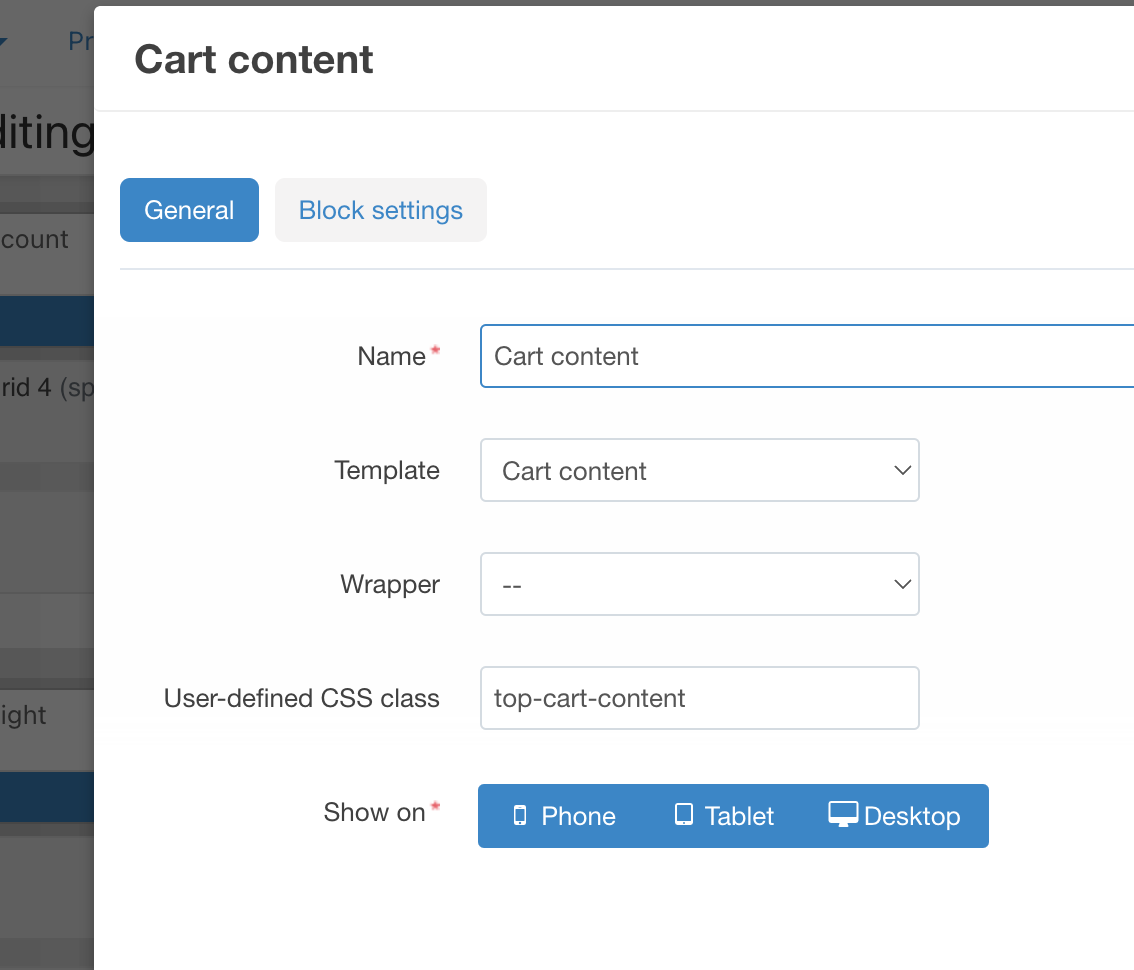Click the phone device icon

[x=520, y=815]
